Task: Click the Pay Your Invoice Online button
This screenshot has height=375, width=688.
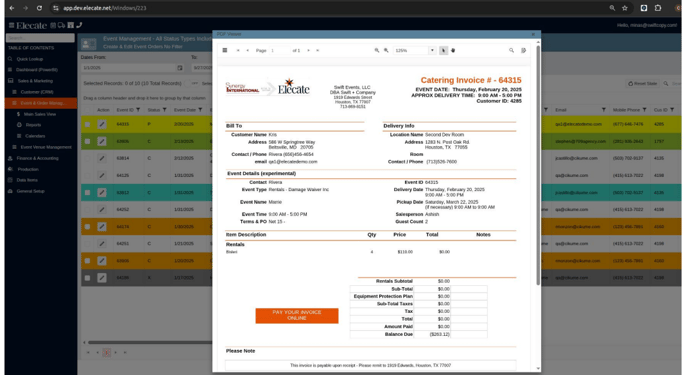Action: [297, 315]
